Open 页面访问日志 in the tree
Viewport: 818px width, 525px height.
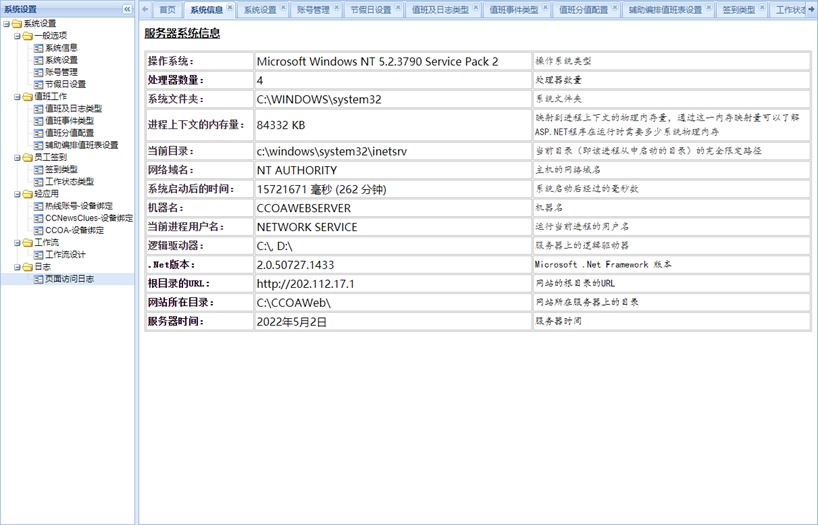point(69,279)
